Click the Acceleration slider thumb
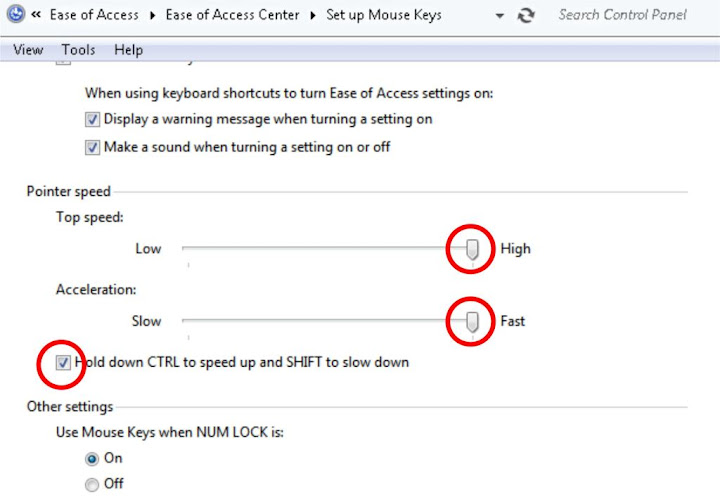Image resolution: width=720 pixels, height=502 pixels. (x=473, y=321)
